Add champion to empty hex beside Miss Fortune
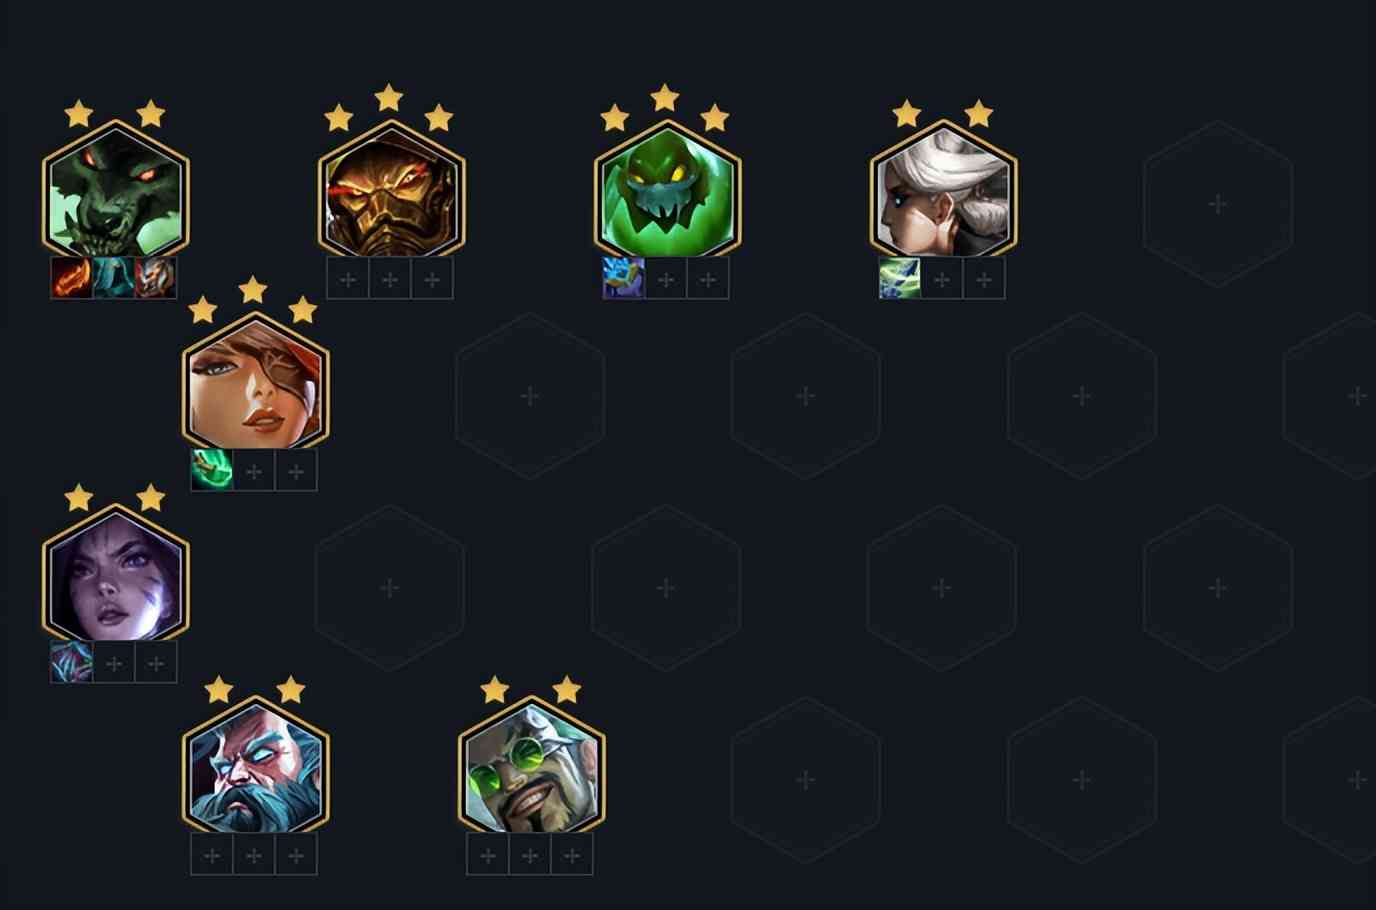 [530, 396]
